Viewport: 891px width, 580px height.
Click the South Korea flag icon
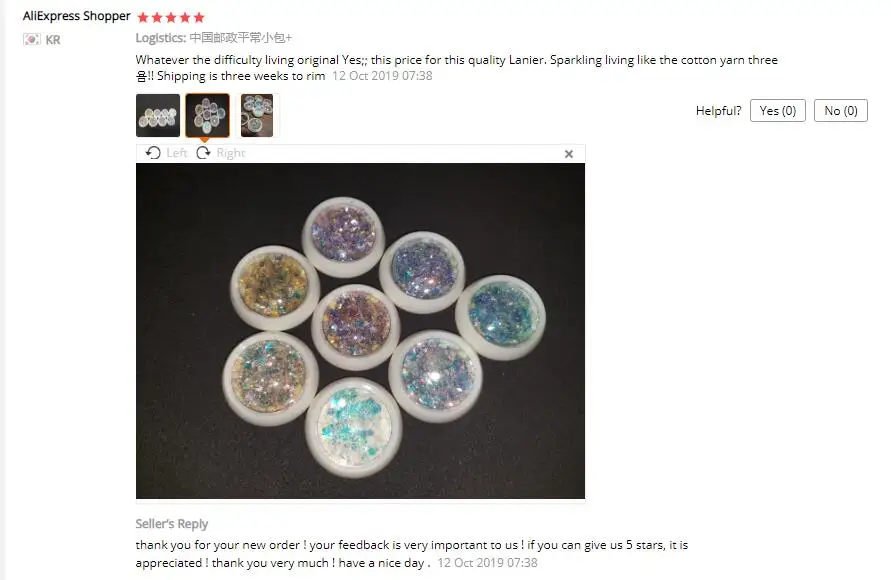pyautogui.click(x=32, y=39)
